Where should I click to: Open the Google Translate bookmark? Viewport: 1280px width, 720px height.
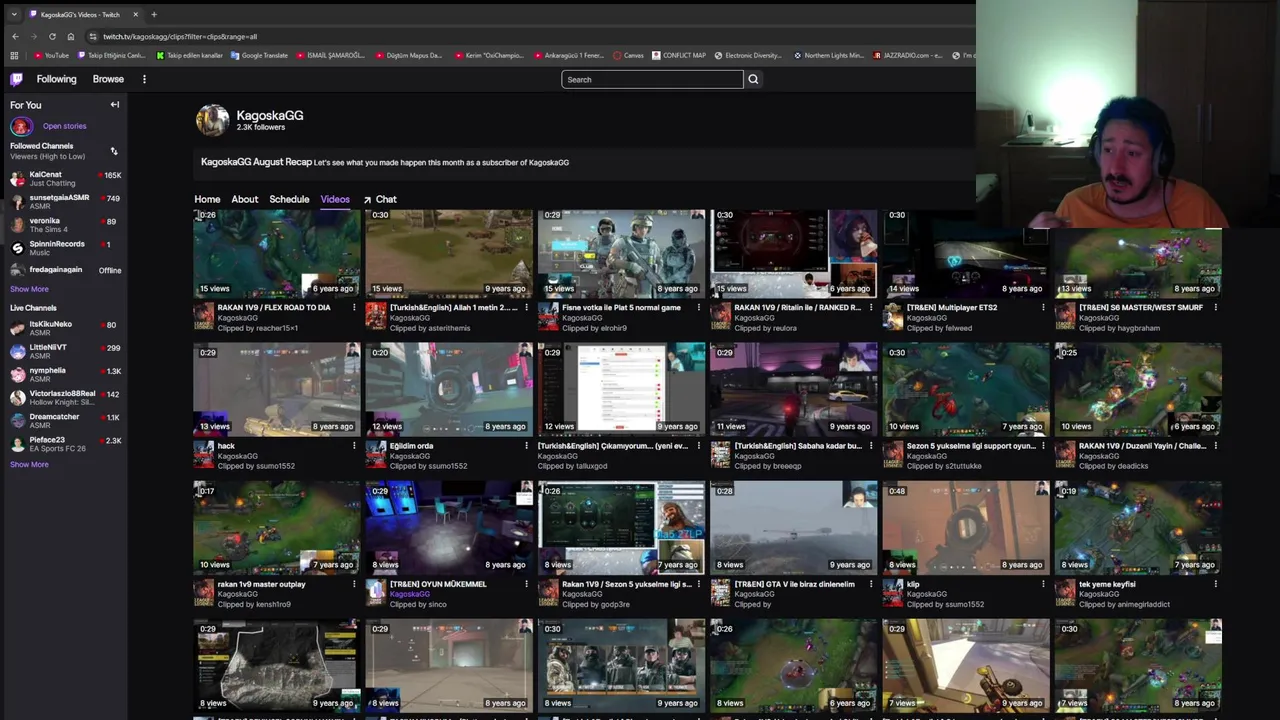(x=259, y=56)
